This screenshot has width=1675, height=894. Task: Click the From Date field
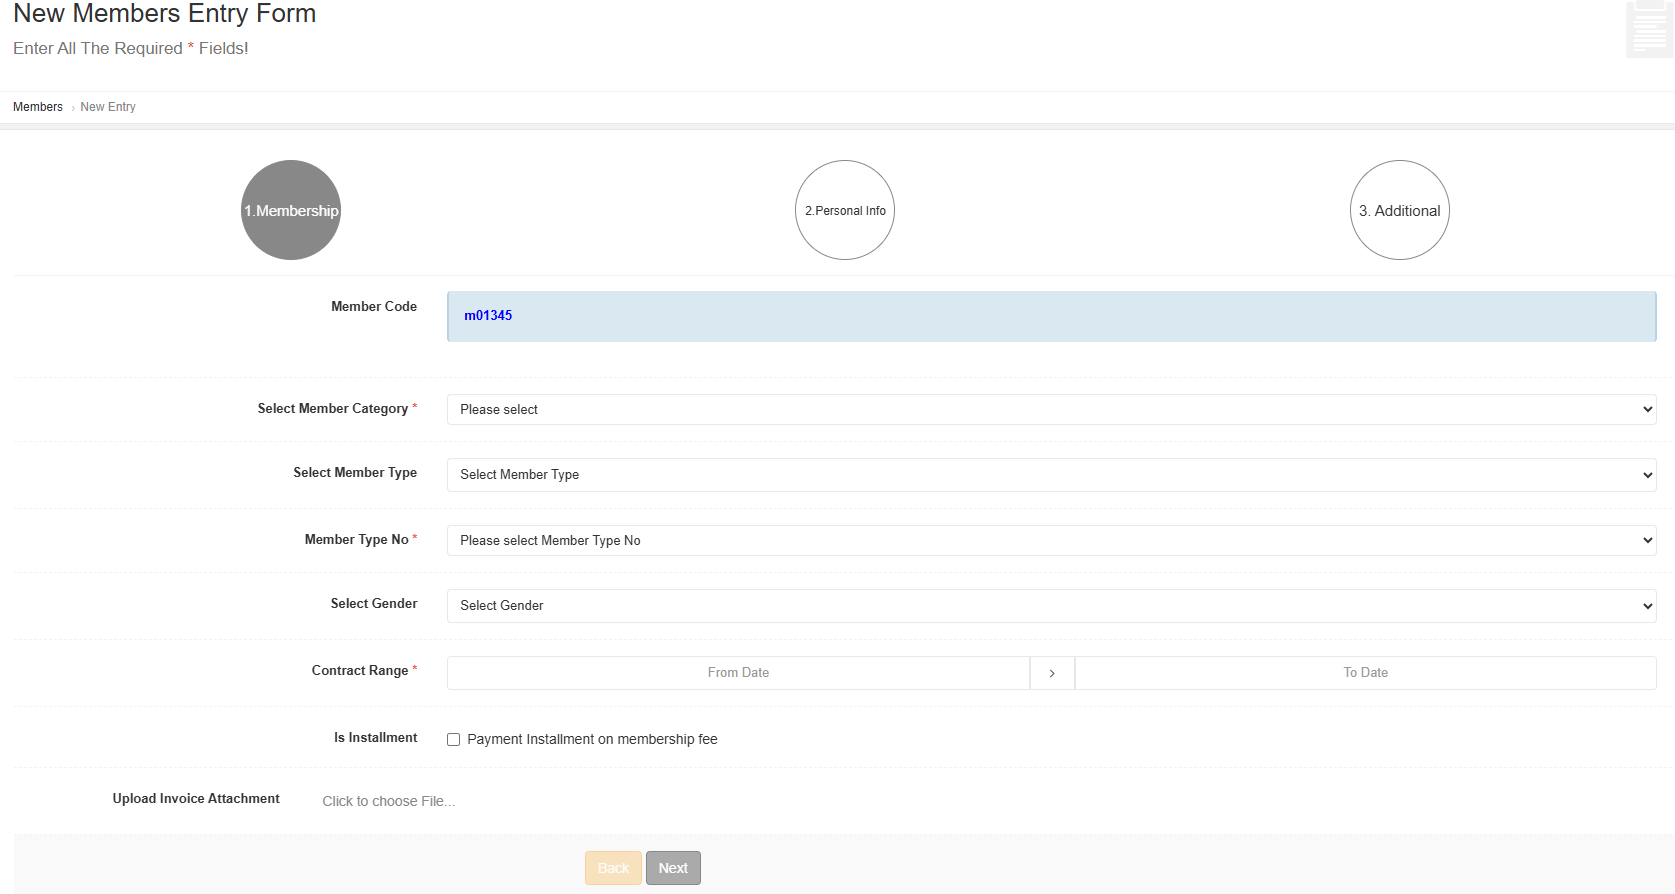coord(738,673)
